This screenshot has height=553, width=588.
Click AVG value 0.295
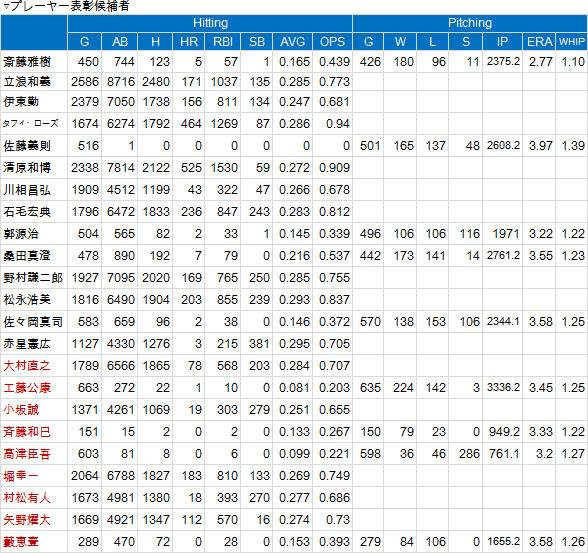coord(294,344)
